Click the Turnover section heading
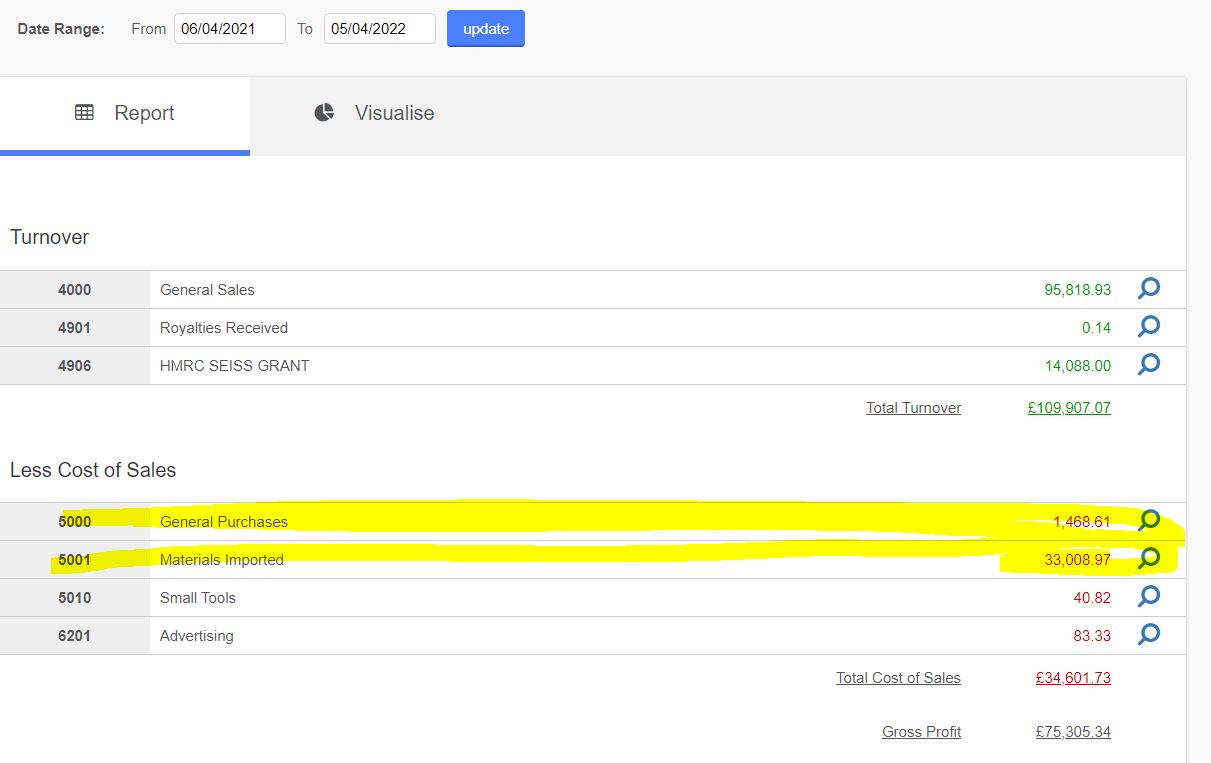Image resolution: width=1211 pixels, height=763 pixels. point(50,237)
